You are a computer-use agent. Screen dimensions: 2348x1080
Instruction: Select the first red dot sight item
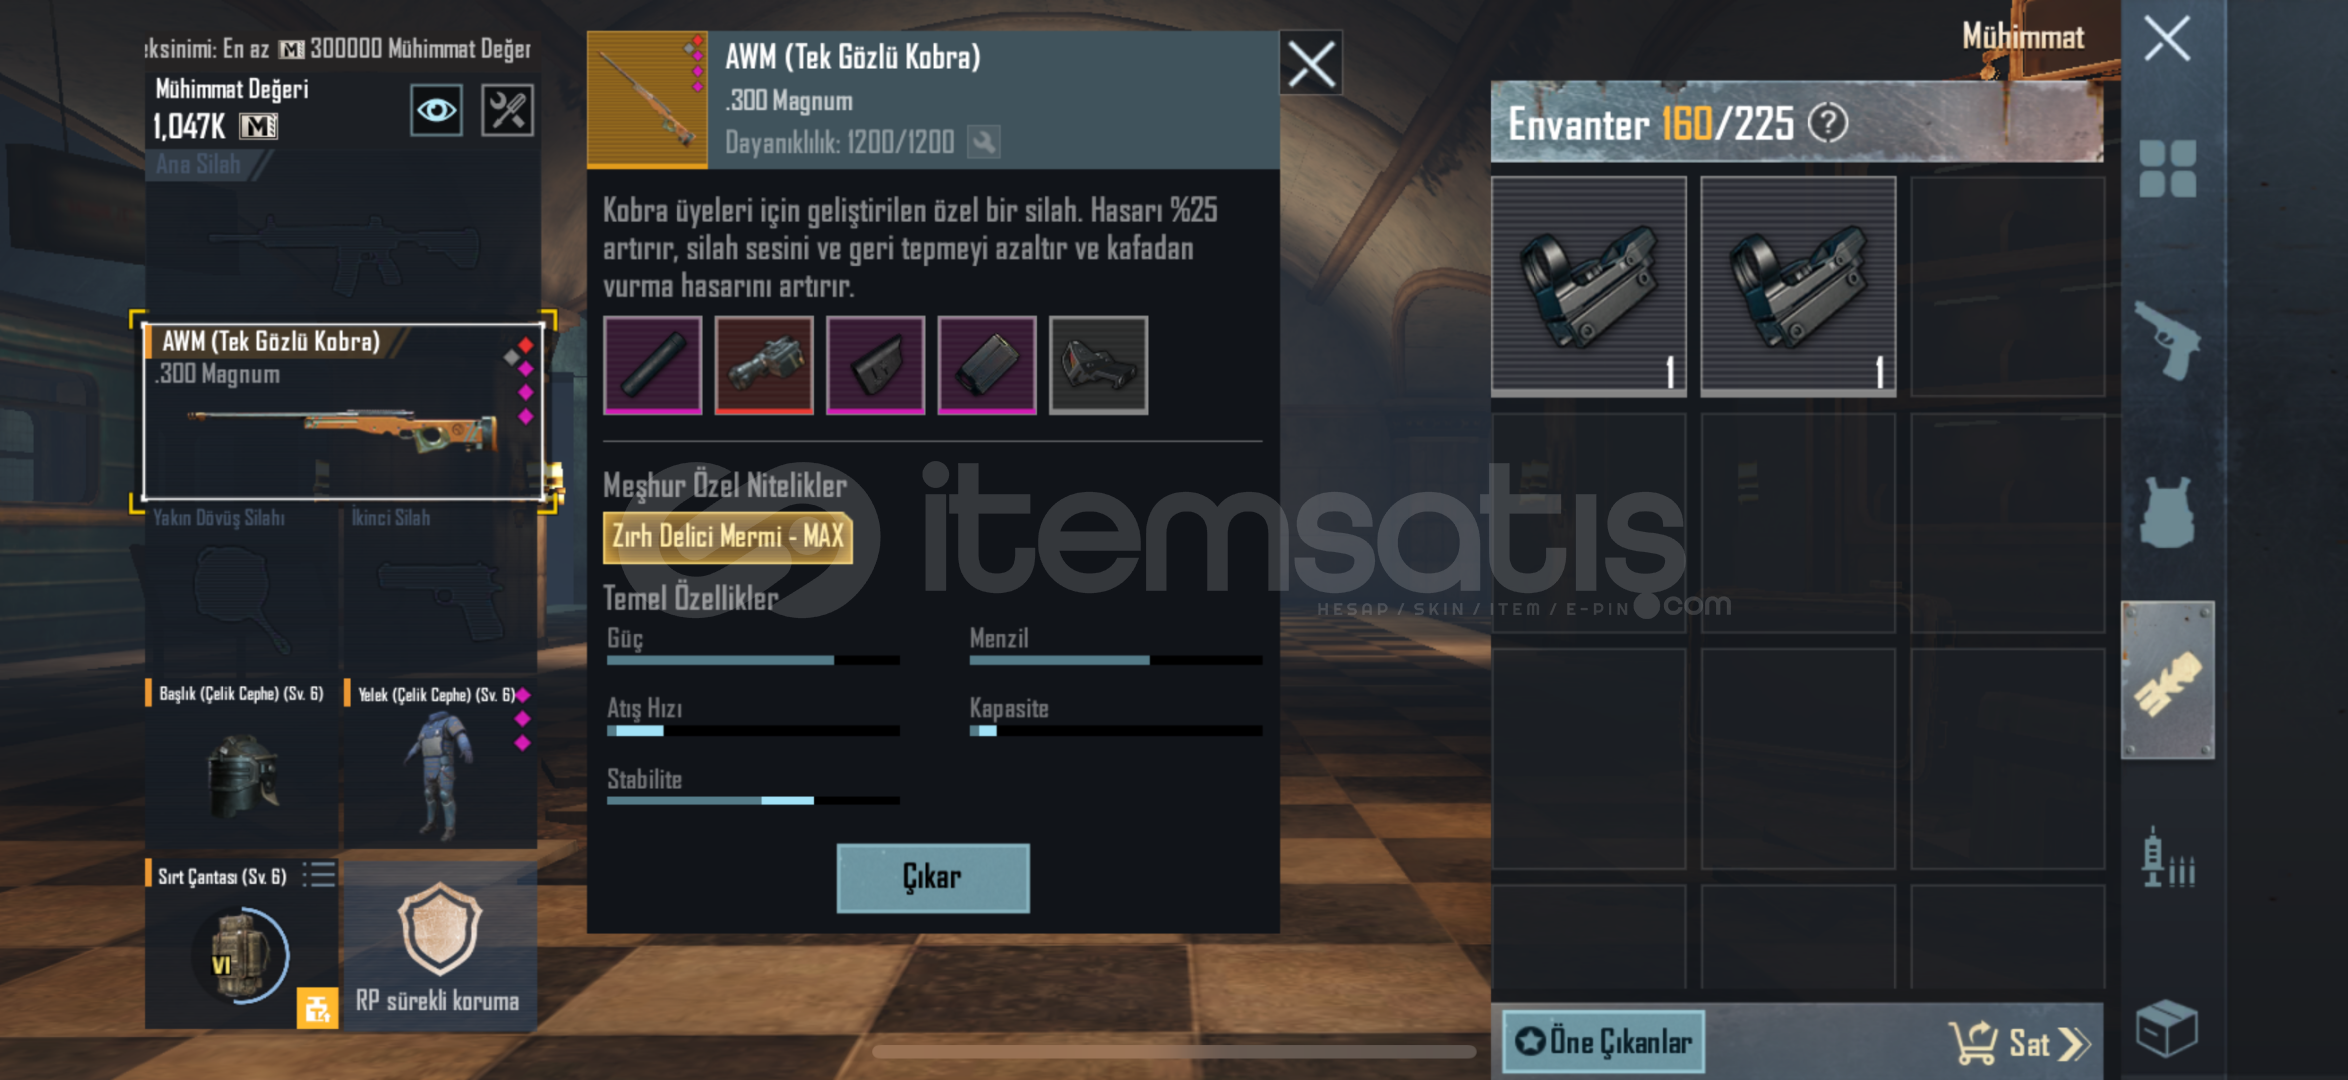(1589, 286)
